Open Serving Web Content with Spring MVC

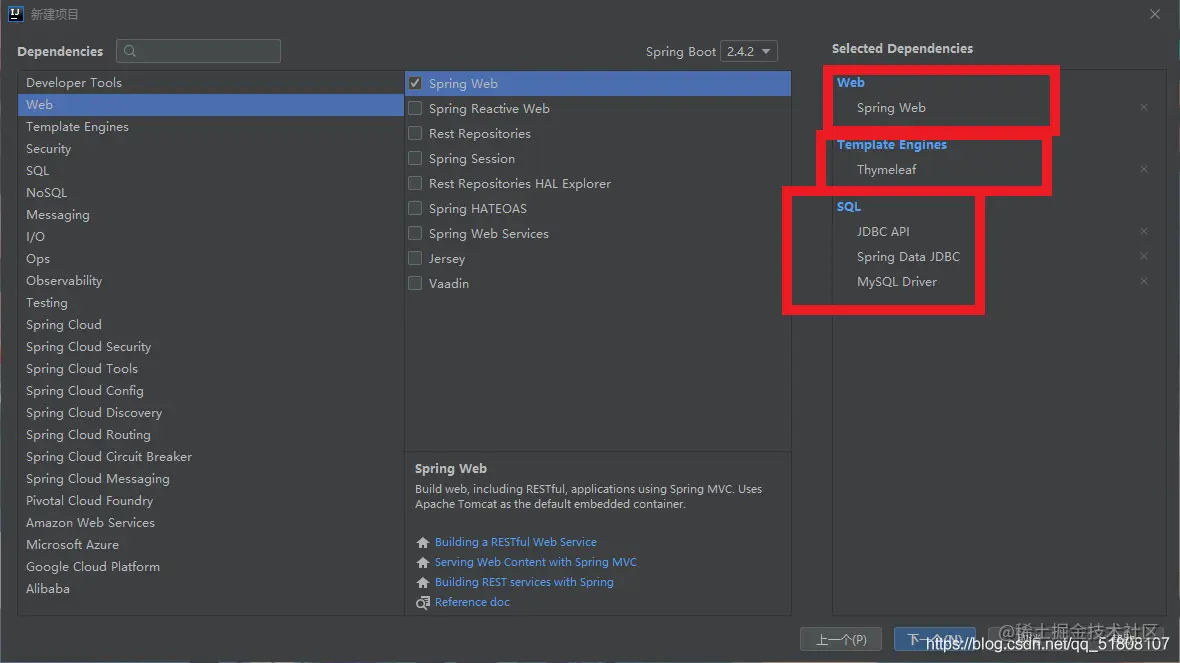535,562
